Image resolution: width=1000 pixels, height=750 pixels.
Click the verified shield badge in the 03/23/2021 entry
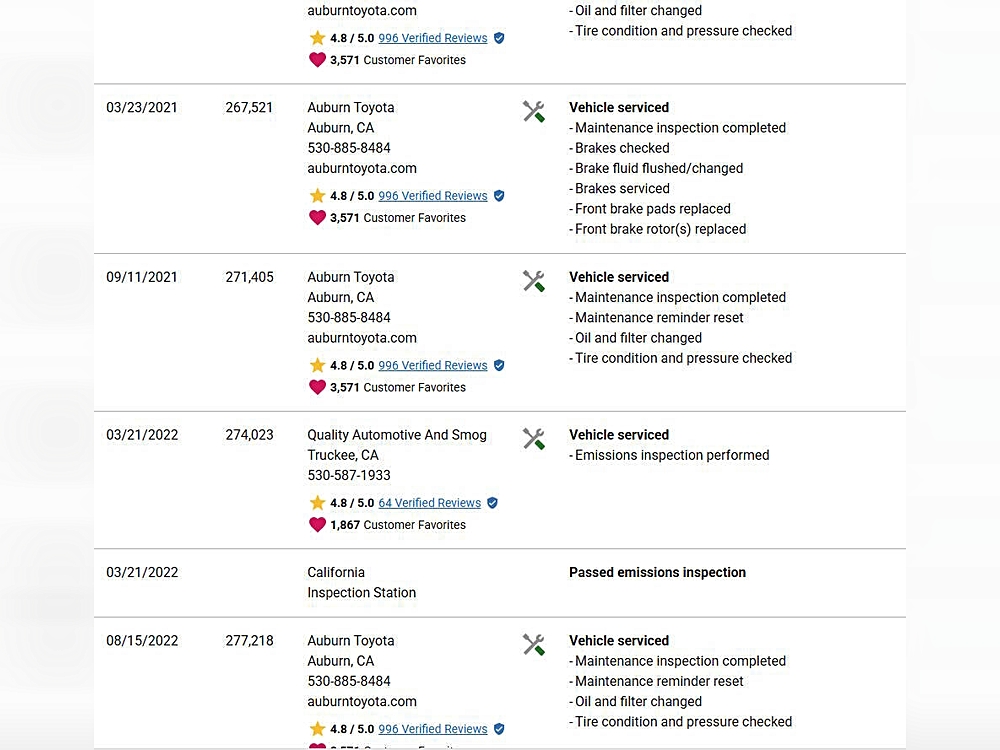[x=499, y=196]
